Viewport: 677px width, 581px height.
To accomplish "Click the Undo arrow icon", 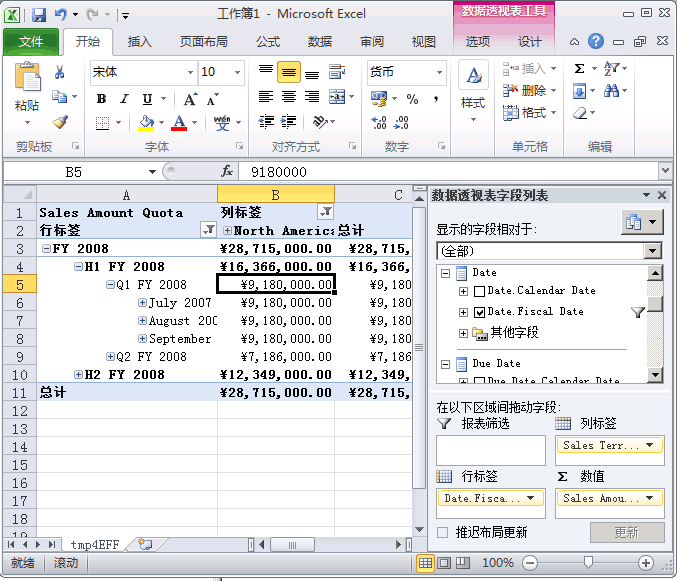I will (x=60, y=15).
